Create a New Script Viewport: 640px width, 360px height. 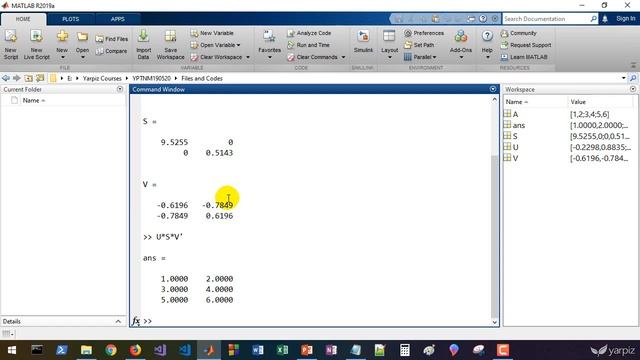click(11, 45)
